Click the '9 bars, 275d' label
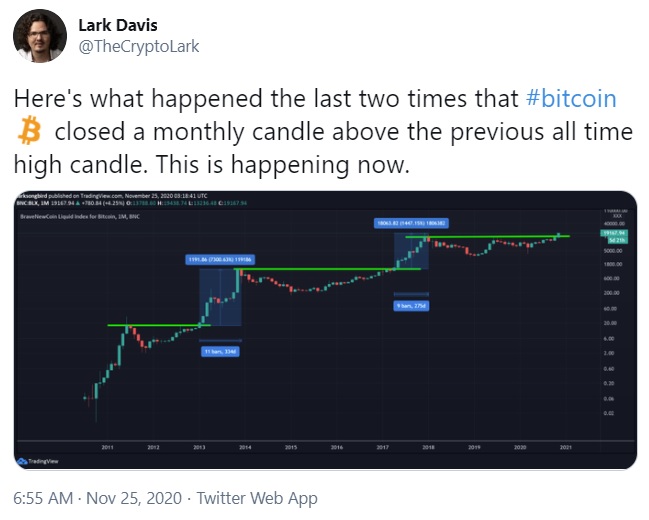Image resolution: width=649 pixels, height=520 pixels. click(411, 306)
